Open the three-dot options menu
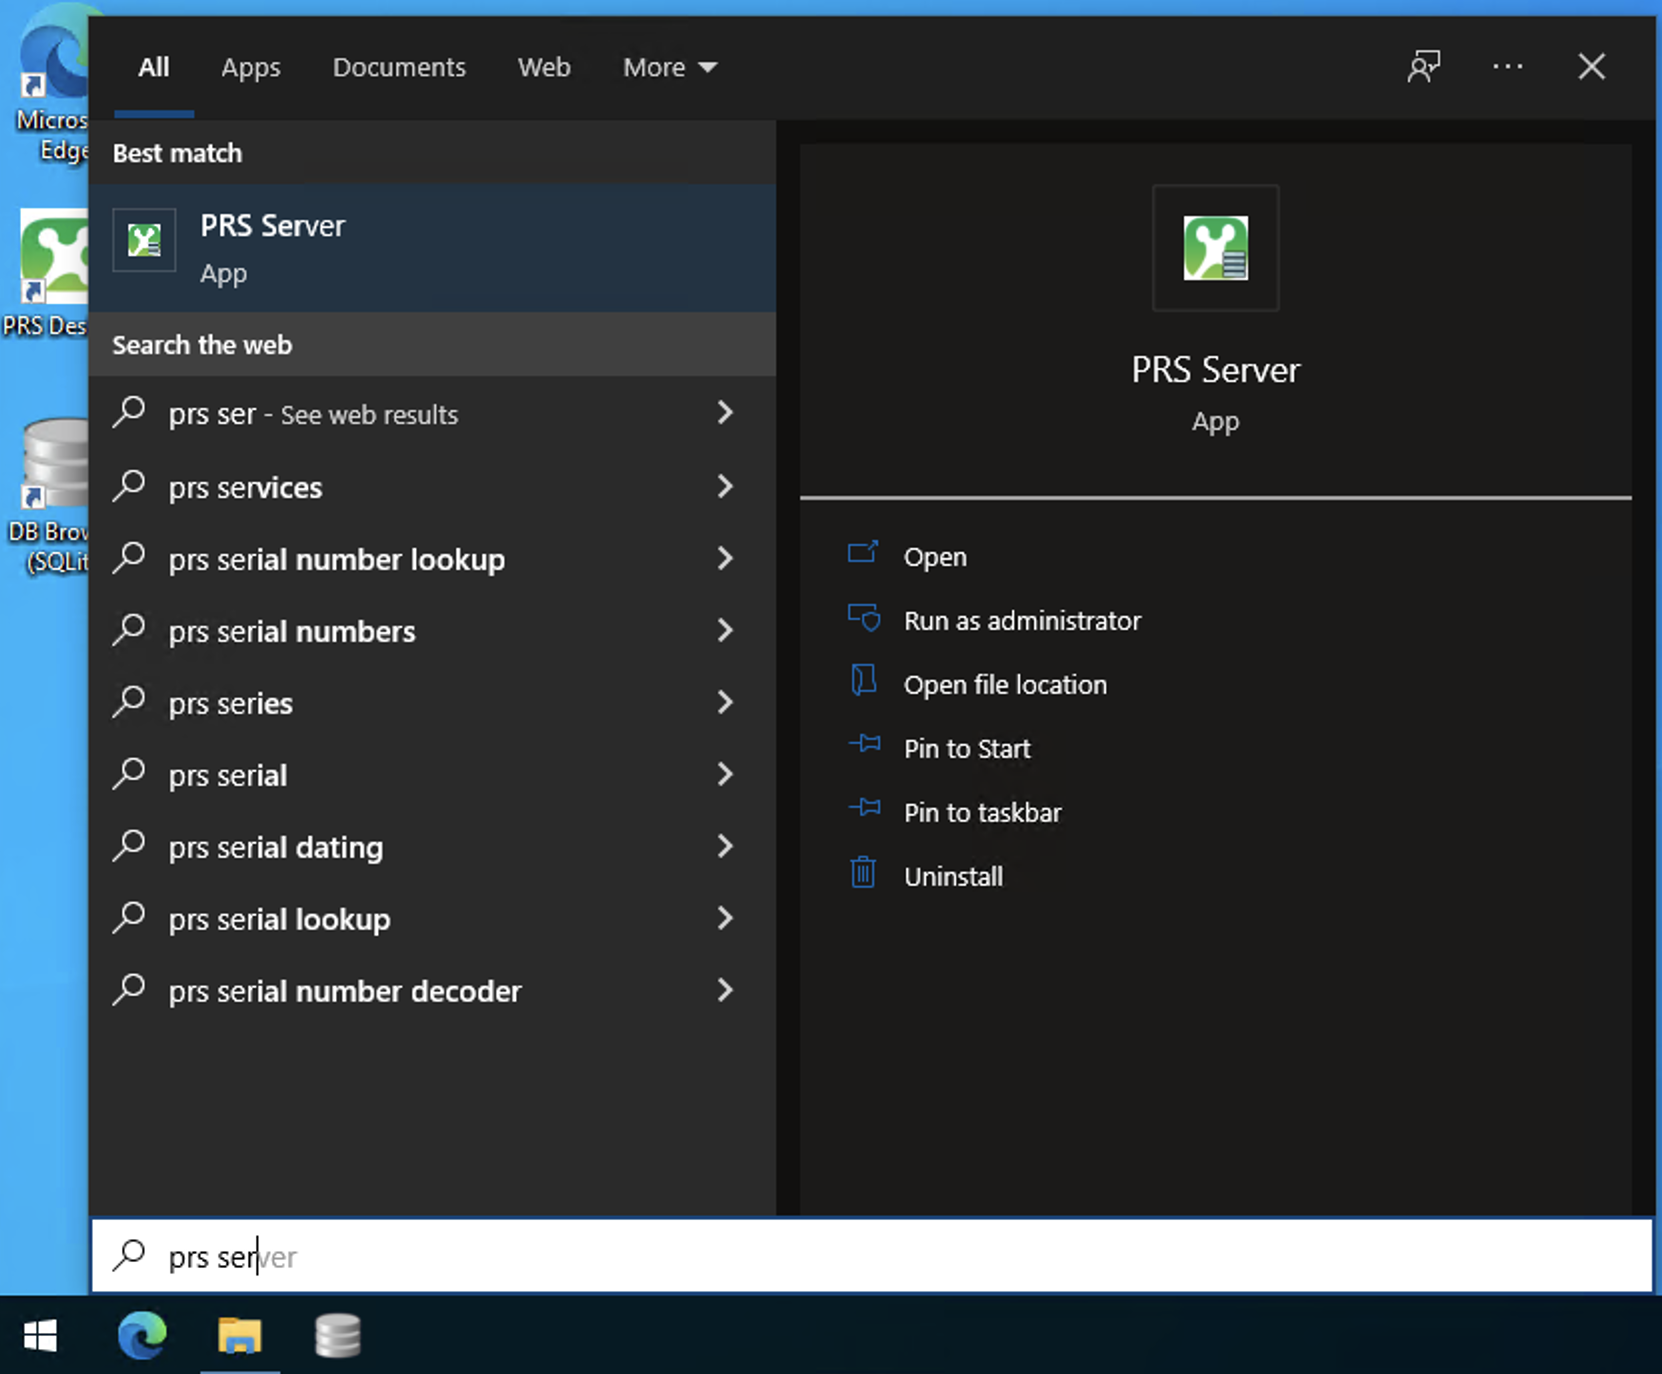1662x1374 pixels. pyautogui.click(x=1507, y=67)
